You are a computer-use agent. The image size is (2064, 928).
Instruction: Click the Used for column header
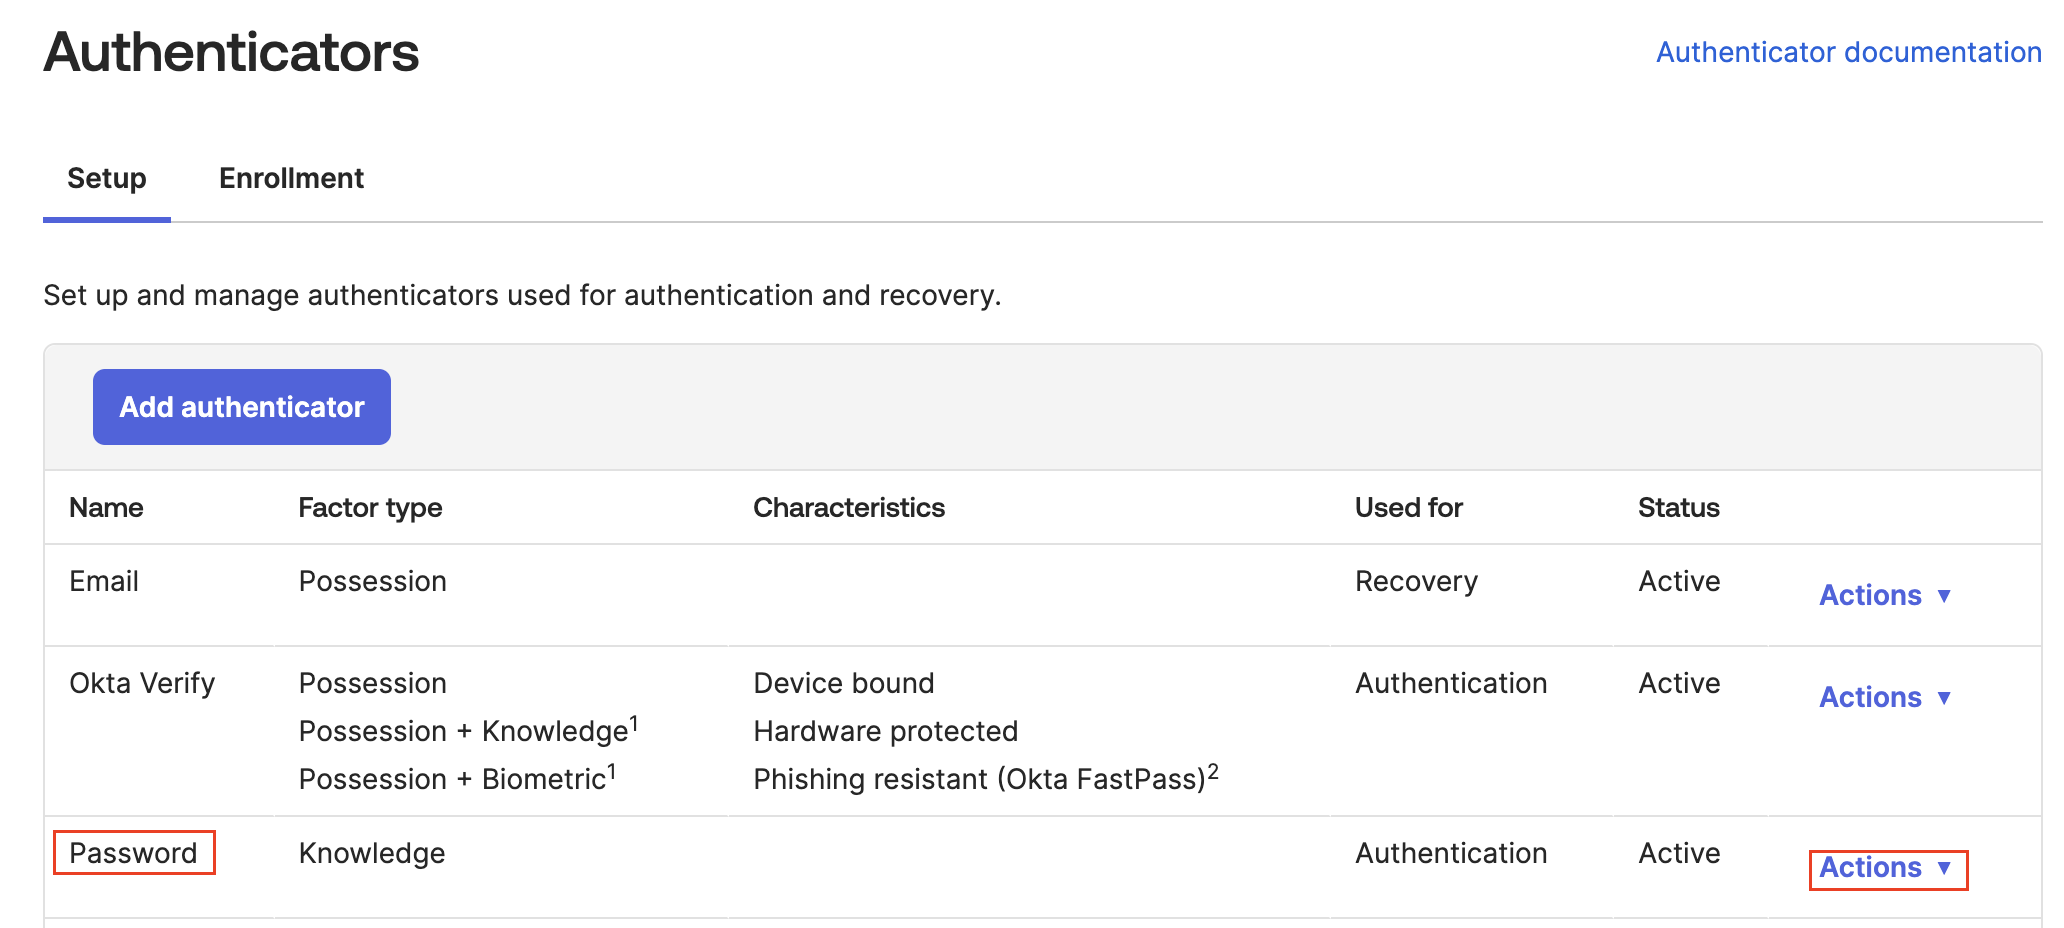pyautogui.click(x=1408, y=507)
